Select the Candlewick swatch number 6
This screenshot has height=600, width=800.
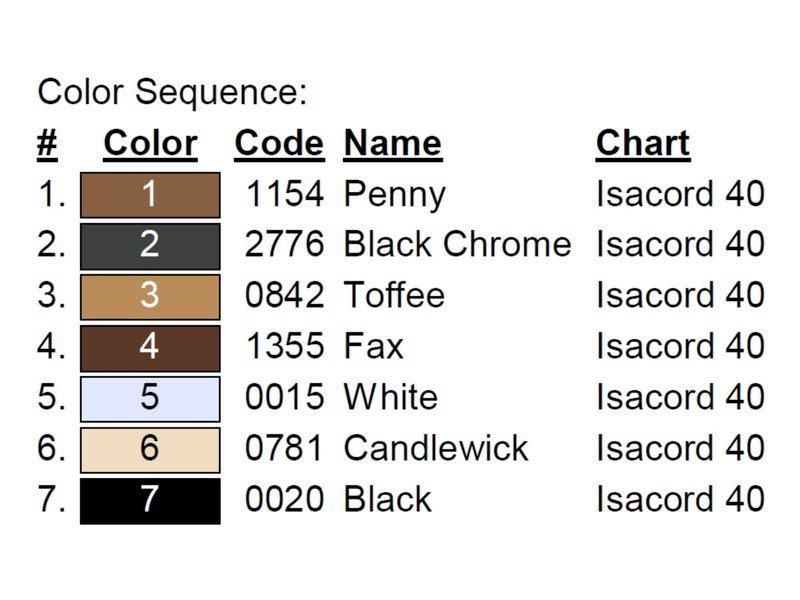click(150, 450)
